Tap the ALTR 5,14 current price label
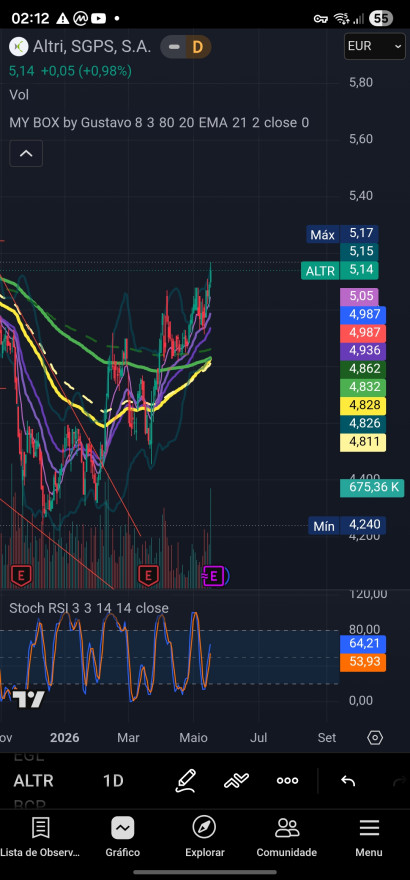The image size is (410, 880). (x=340, y=271)
